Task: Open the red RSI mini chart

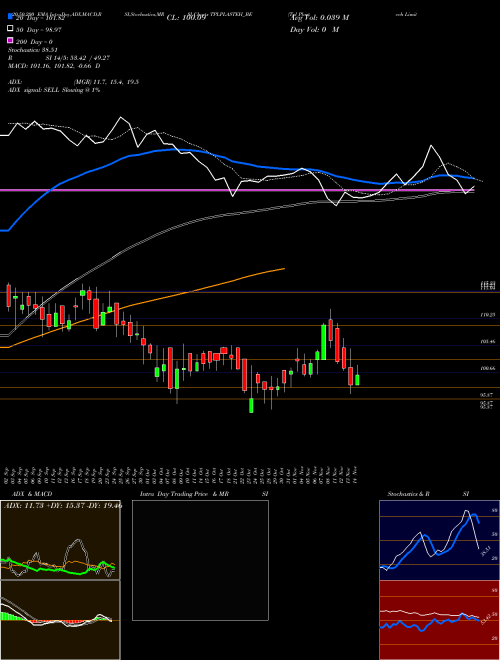Action: (x=439, y=620)
